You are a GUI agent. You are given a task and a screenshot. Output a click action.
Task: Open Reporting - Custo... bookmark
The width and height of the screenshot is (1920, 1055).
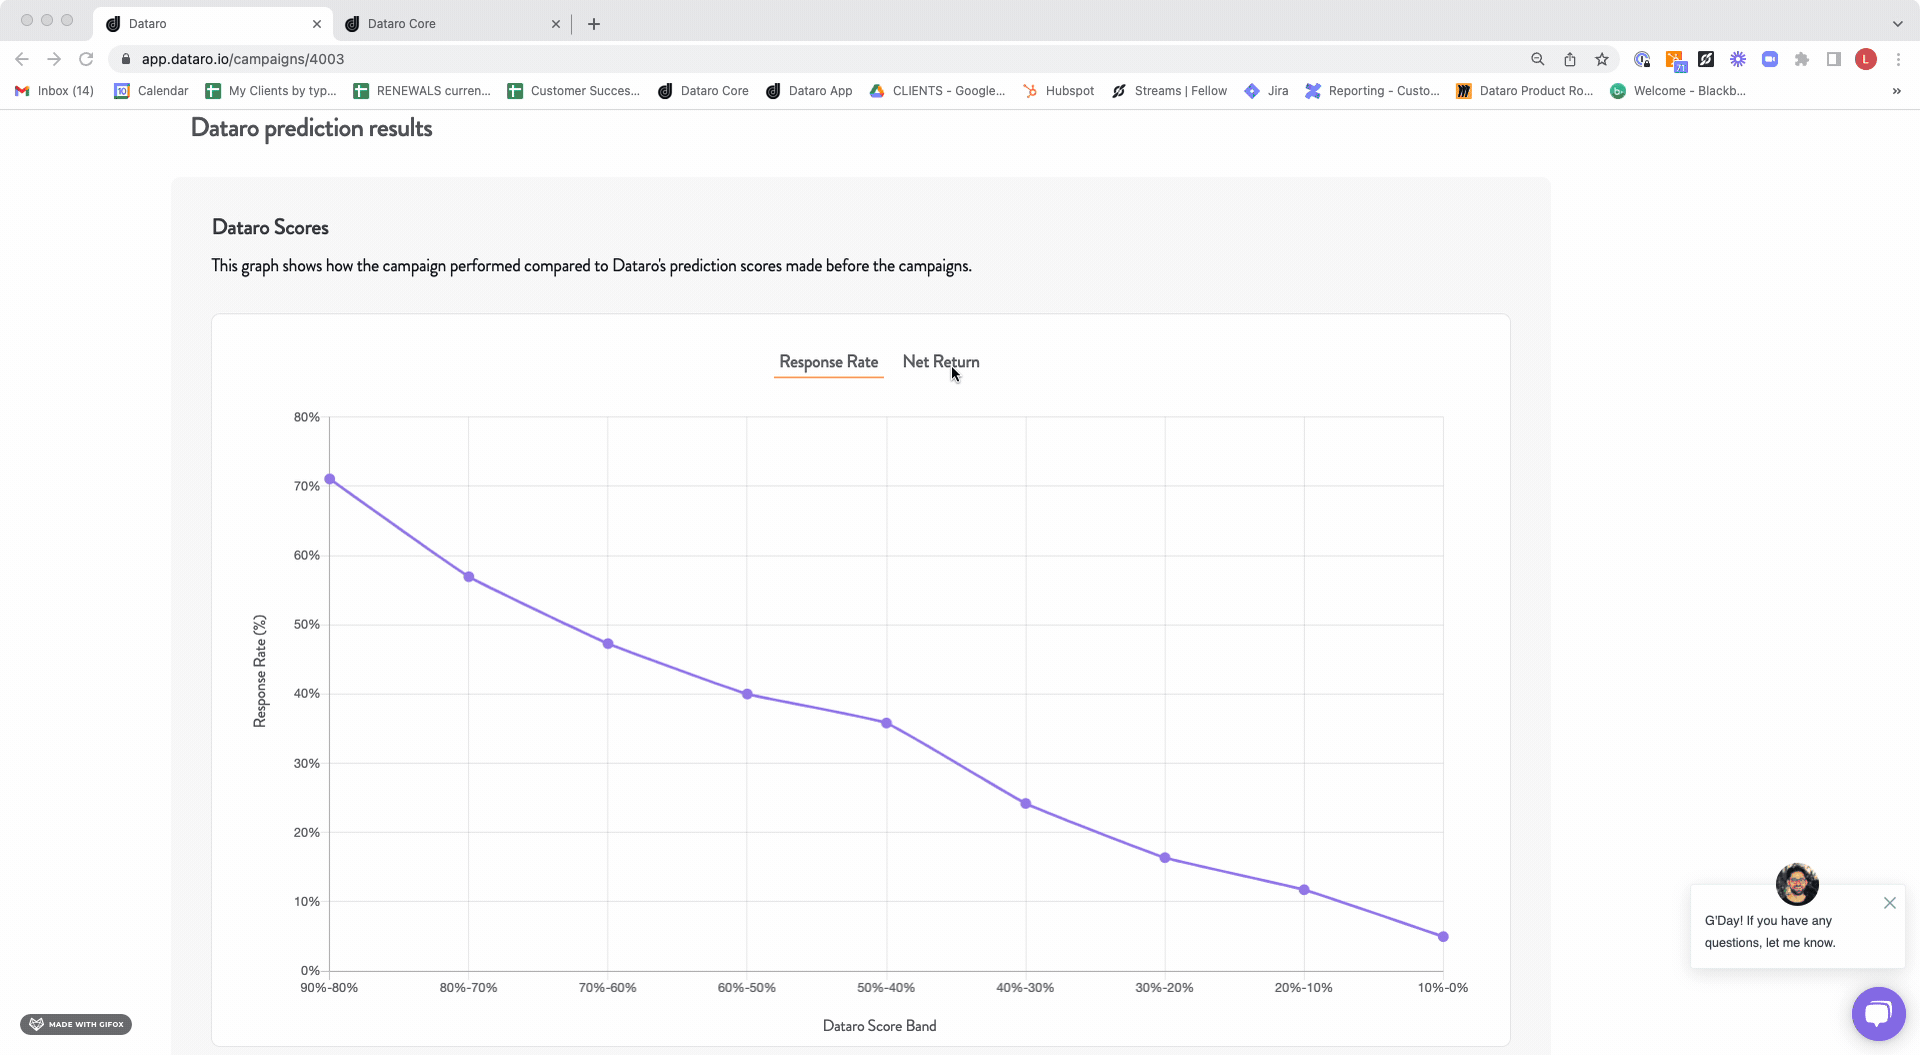pos(1372,91)
